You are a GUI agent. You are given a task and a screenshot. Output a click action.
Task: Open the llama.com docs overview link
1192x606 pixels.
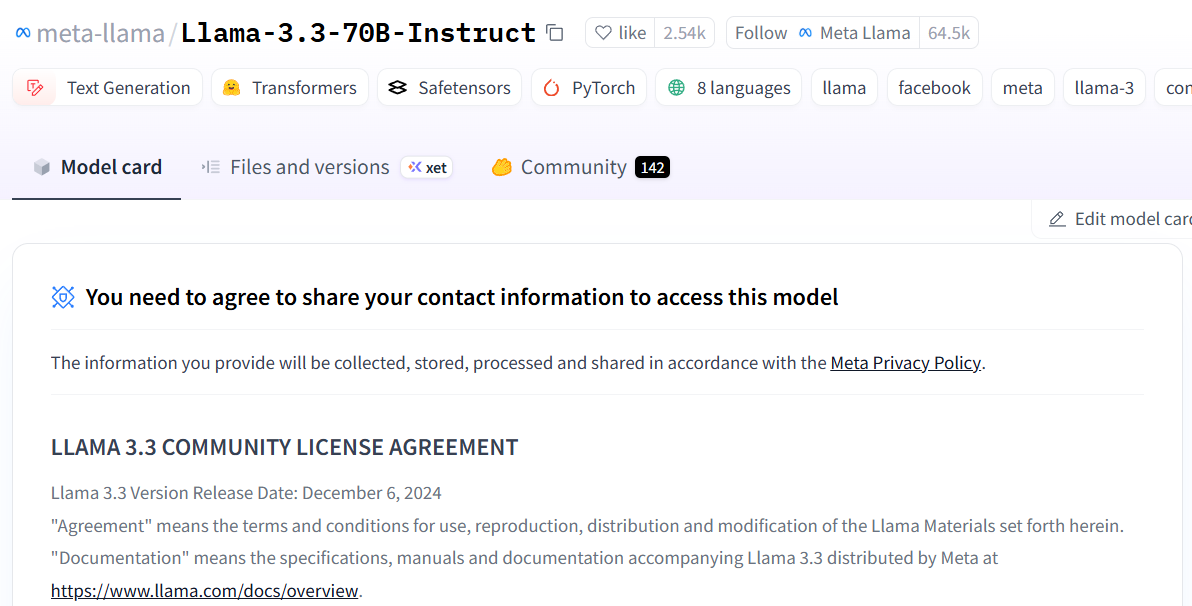(204, 591)
